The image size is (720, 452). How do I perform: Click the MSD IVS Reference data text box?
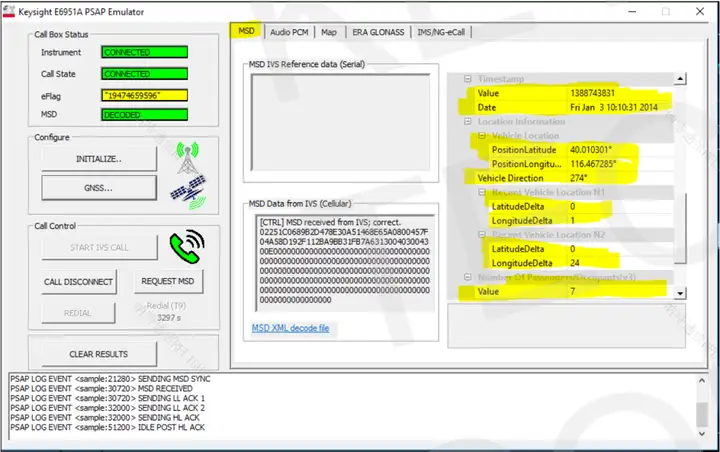point(341,122)
